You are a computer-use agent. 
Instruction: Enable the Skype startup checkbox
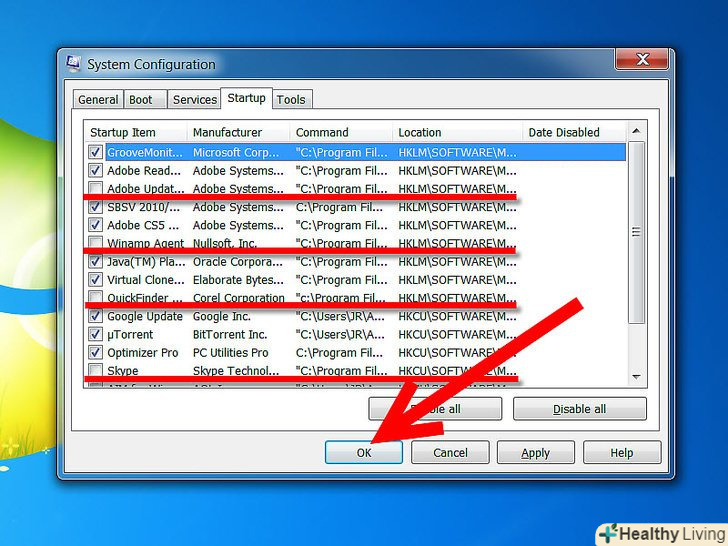tap(95, 370)
